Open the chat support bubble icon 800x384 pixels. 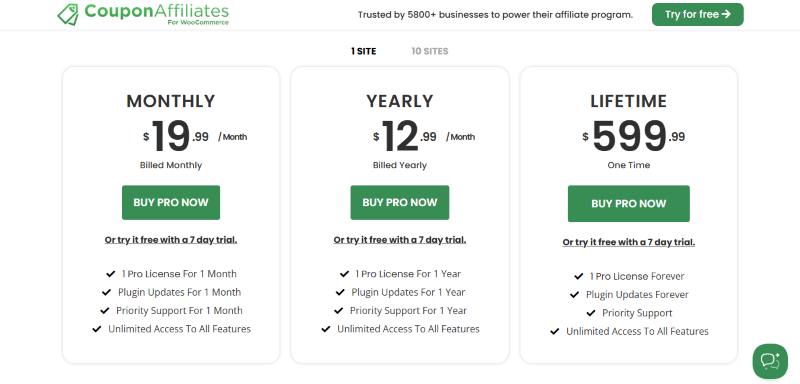(x=770, y=361)
